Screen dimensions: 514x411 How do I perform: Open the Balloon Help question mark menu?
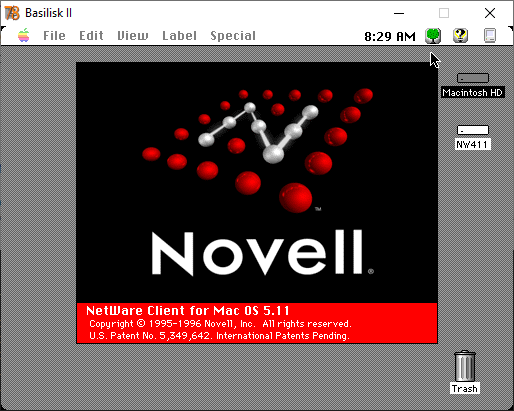pyautogui.click(x=460, y=36)
